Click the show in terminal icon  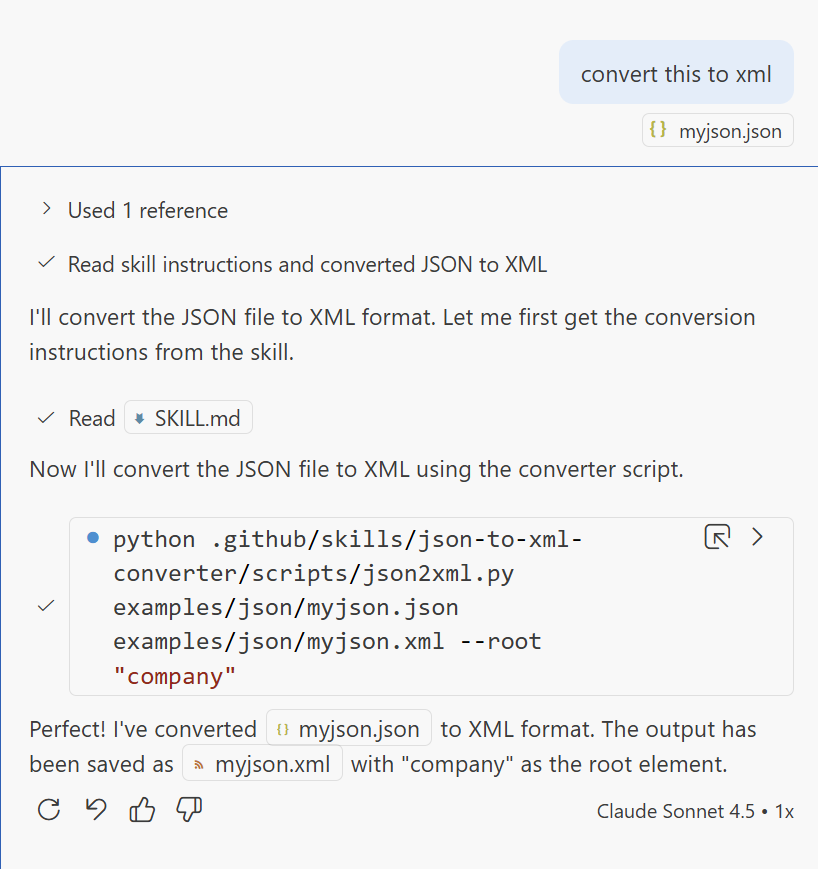pos(717,537)
